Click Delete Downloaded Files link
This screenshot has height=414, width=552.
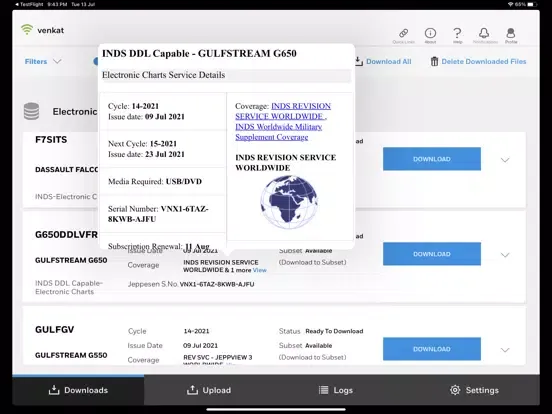tap(484, 61)
